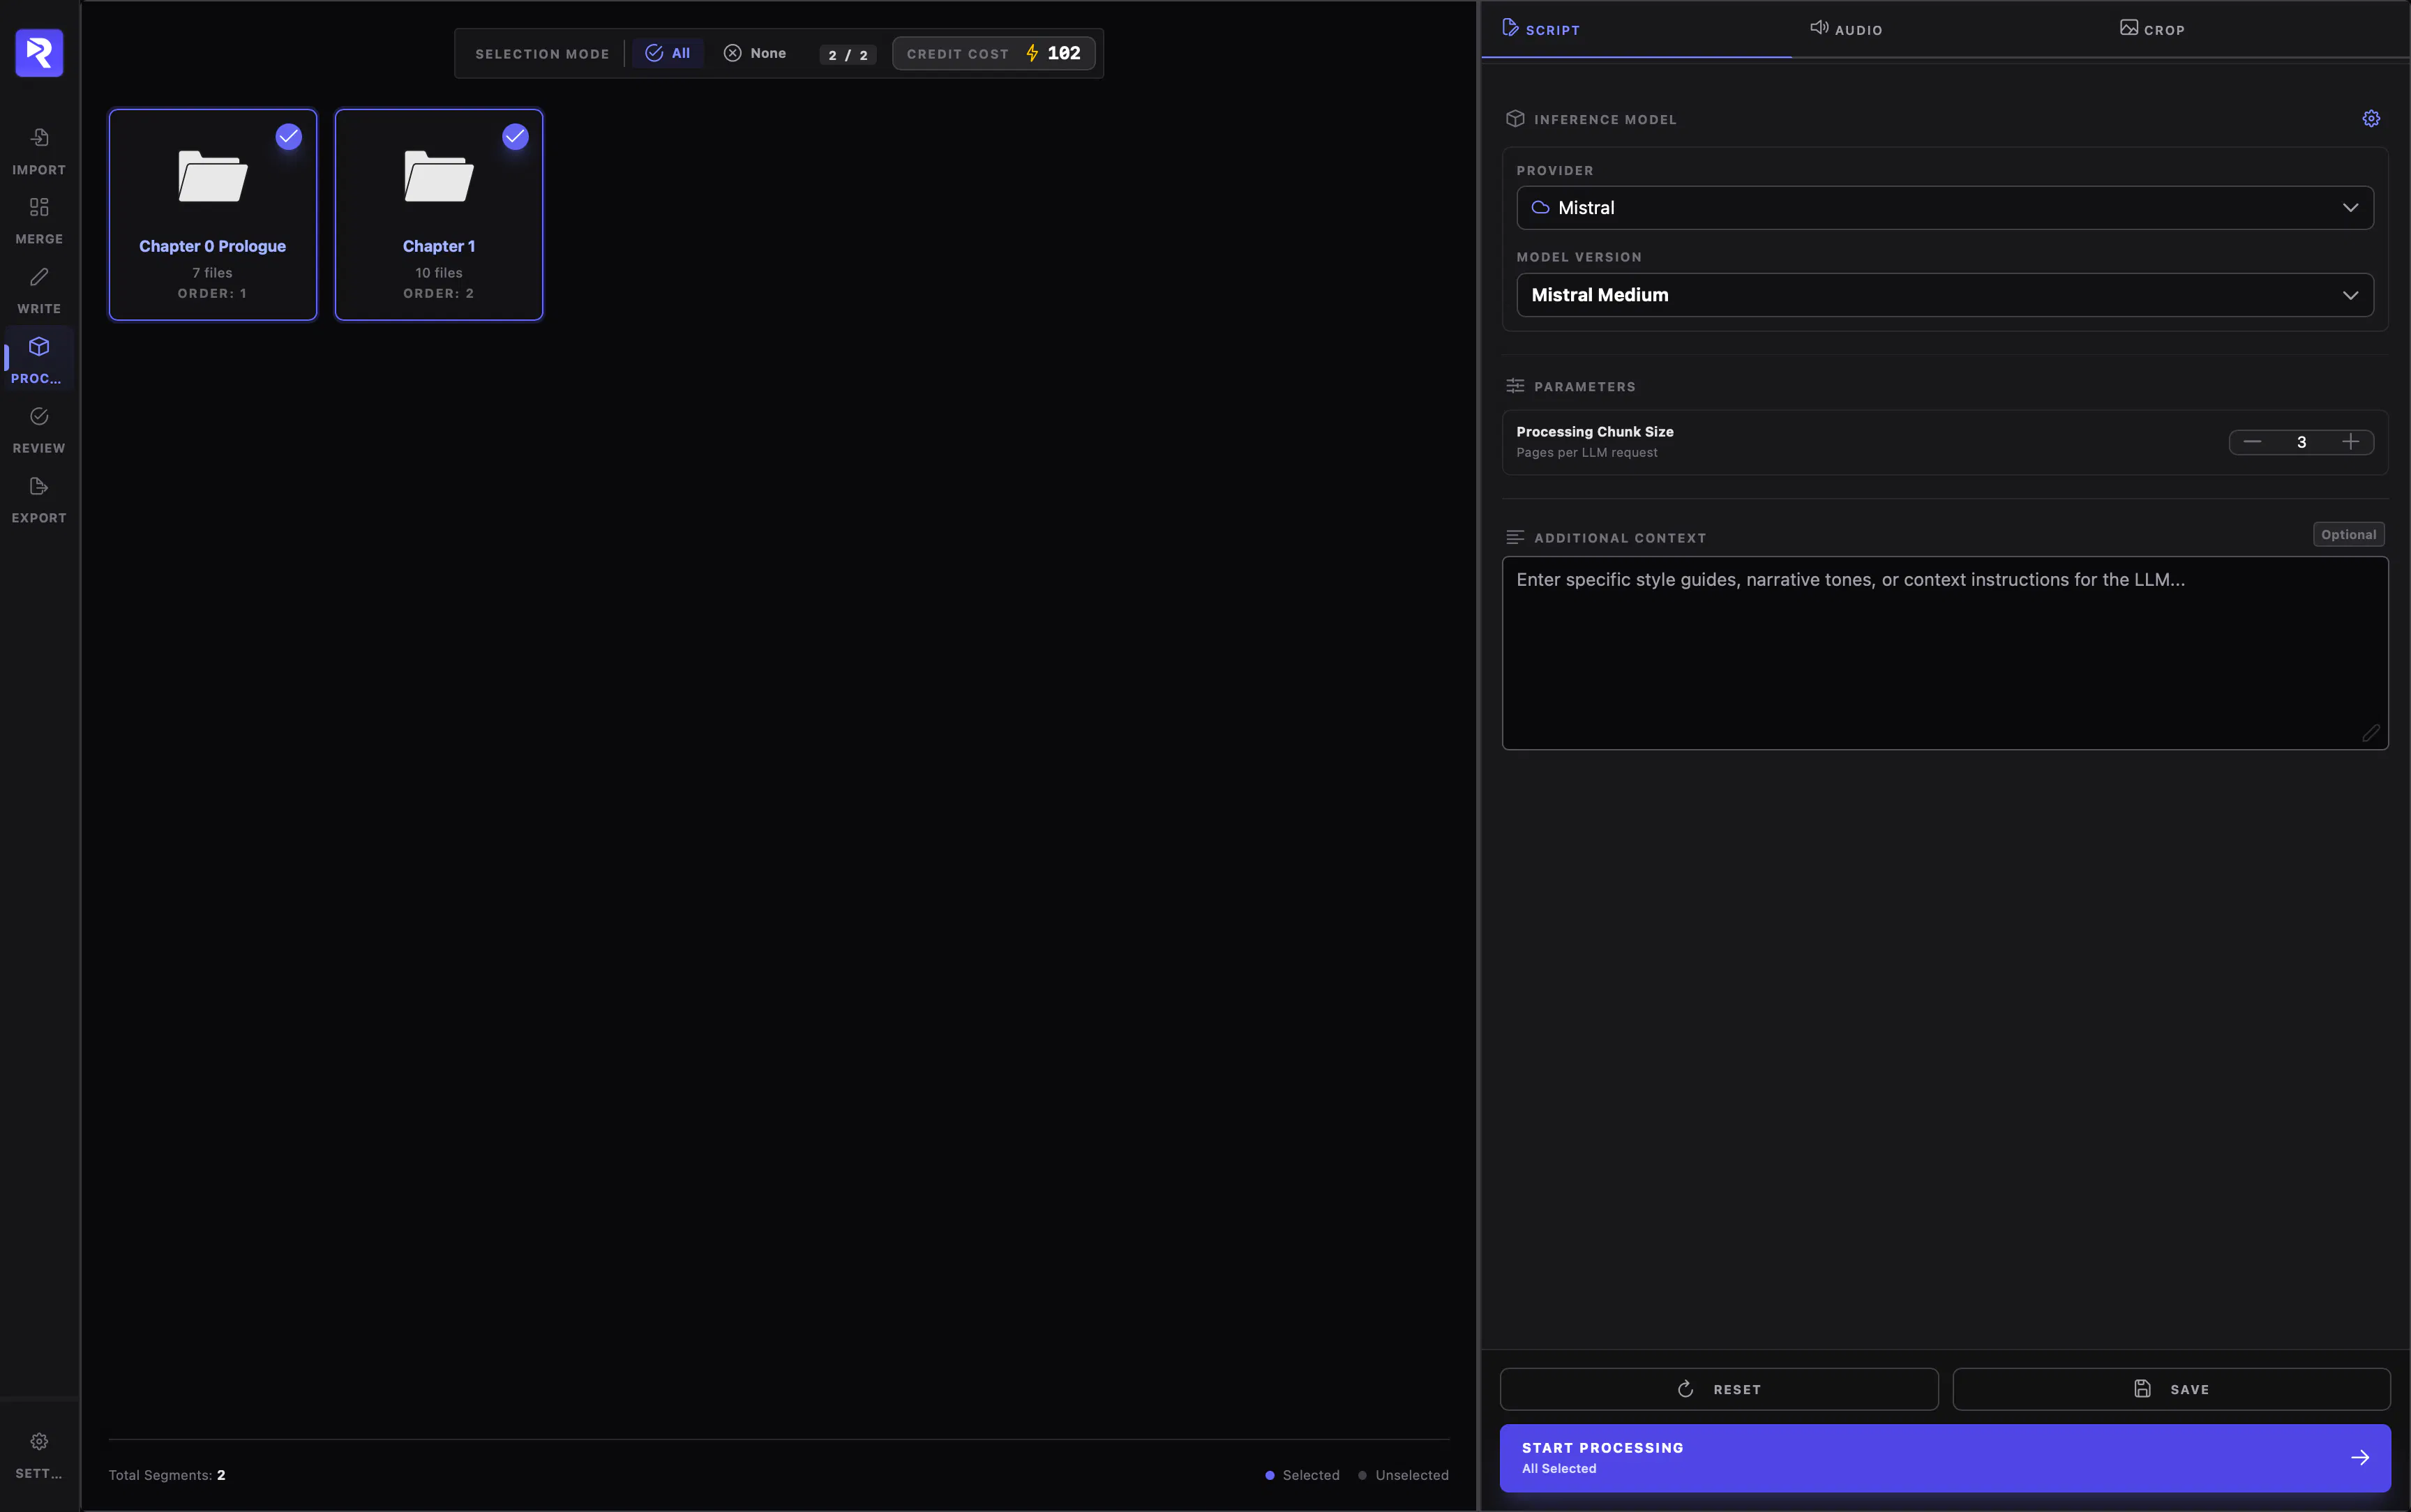Click the Unselected legend entry
Image resolution: width=2411 pixels, height=1512 pixels.
point(1403,1475)
